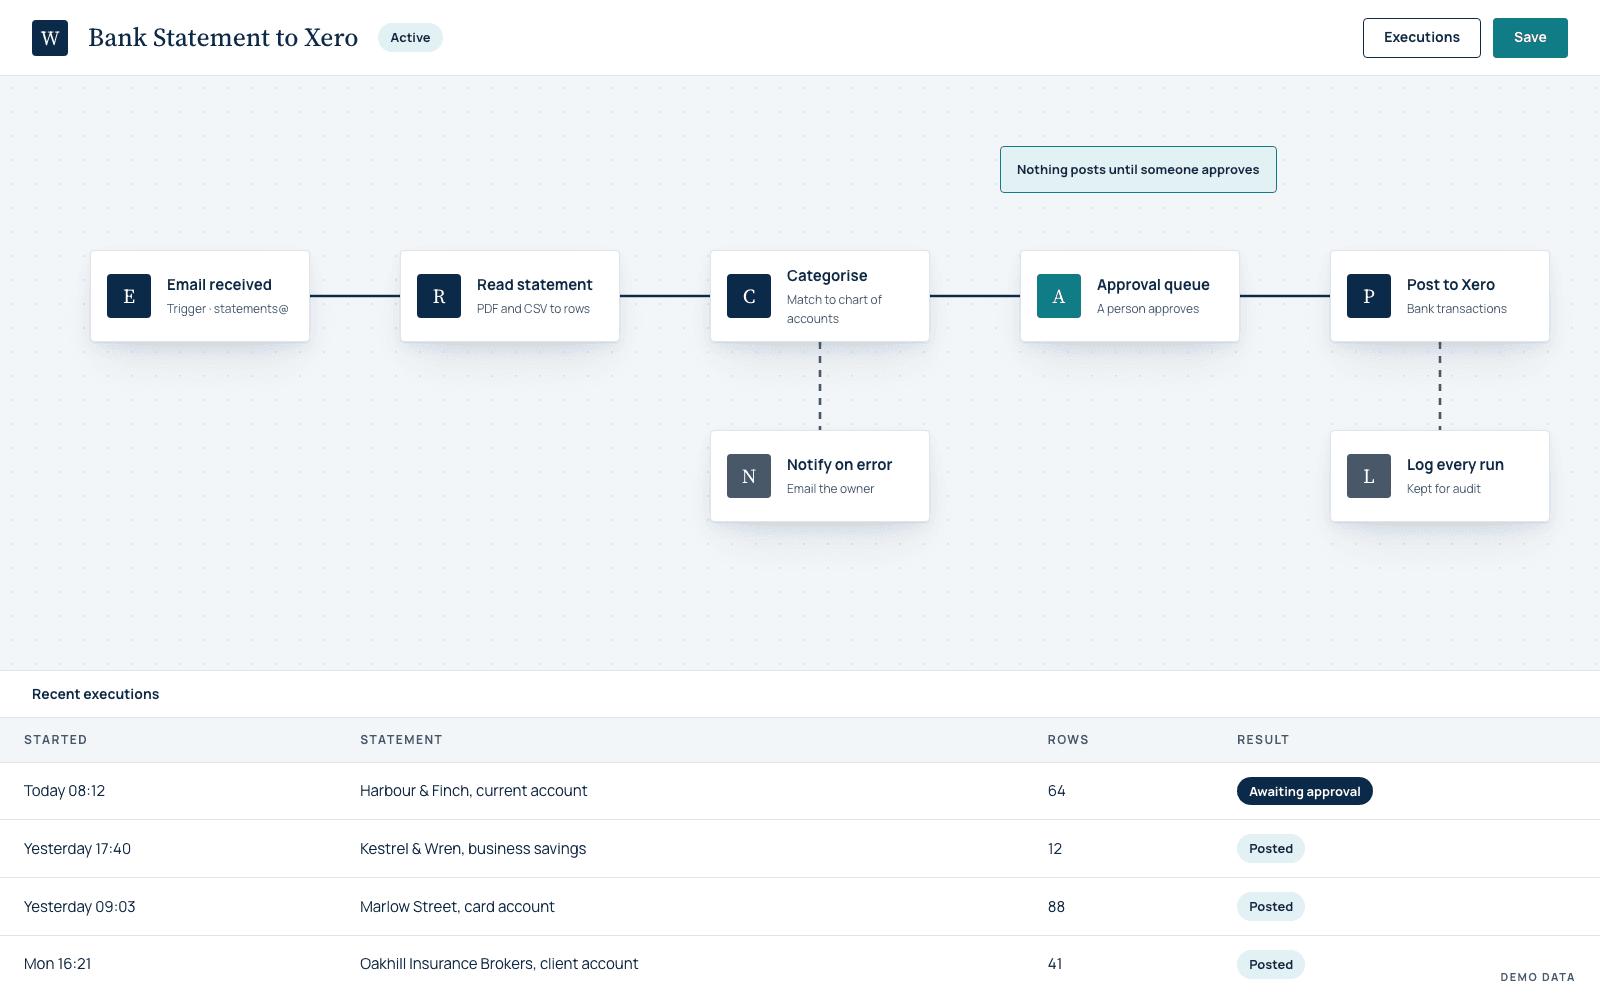The height and width of the screenshot is (1000, 1600).
Task: Click the 'Bank transactions' subtitle
Action: [1456, 309]
